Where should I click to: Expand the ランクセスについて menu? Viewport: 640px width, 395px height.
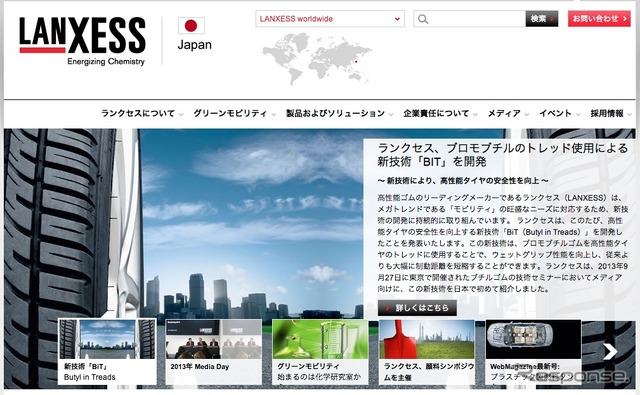coord(142,113)
